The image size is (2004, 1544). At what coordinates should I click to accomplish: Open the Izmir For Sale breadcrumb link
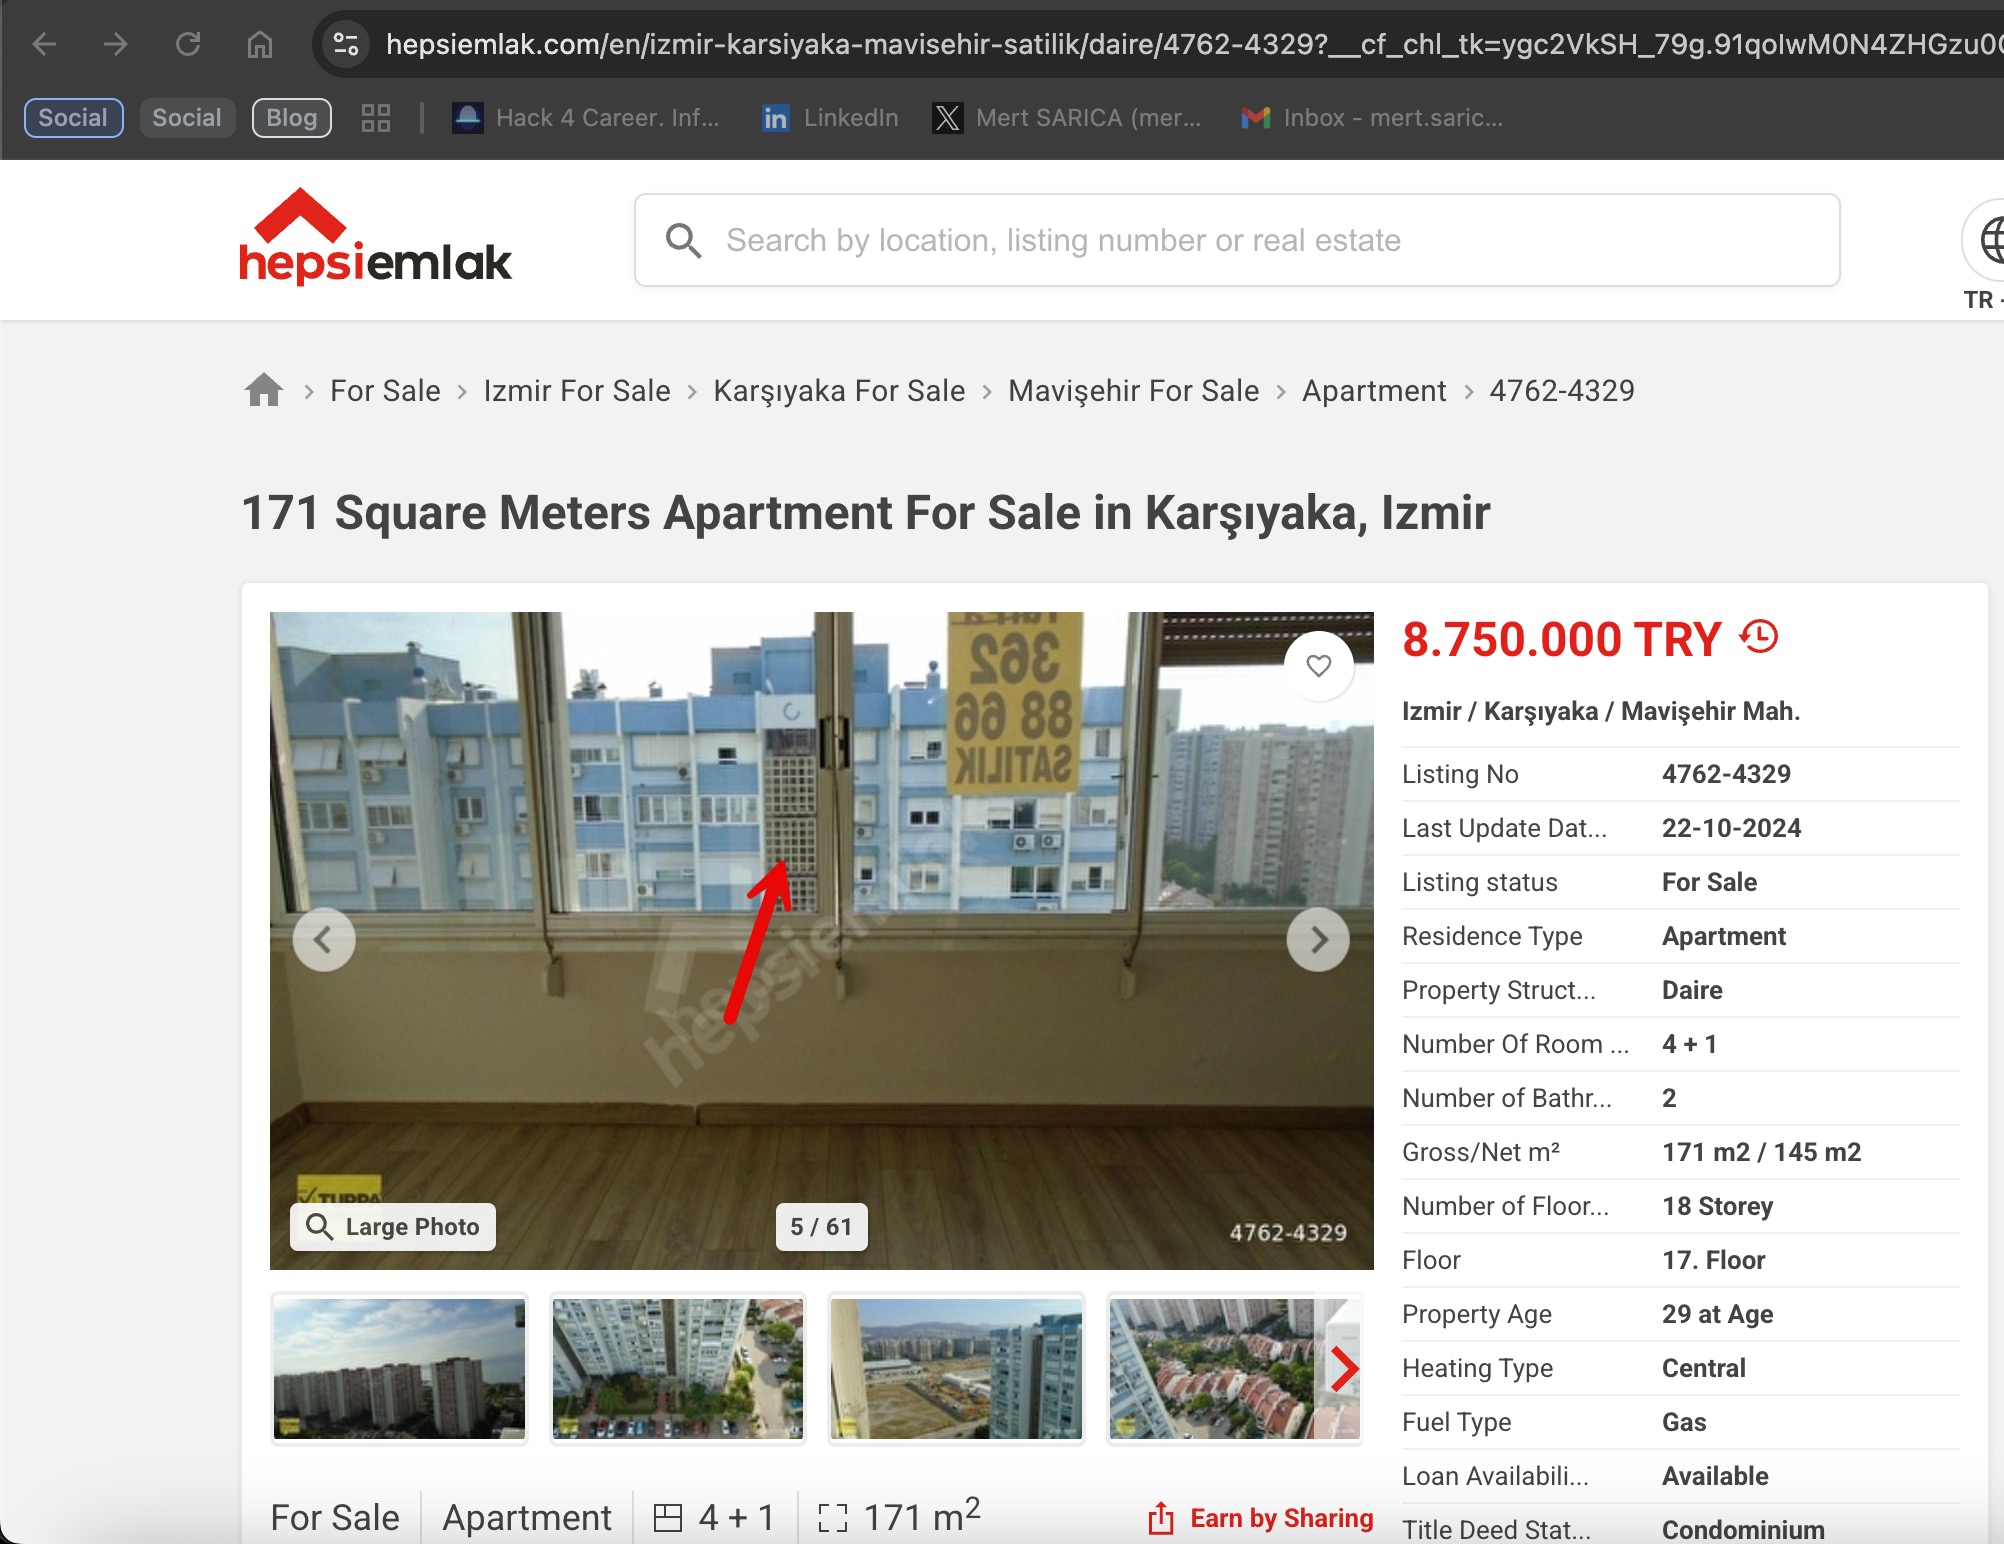pos(575,390)
